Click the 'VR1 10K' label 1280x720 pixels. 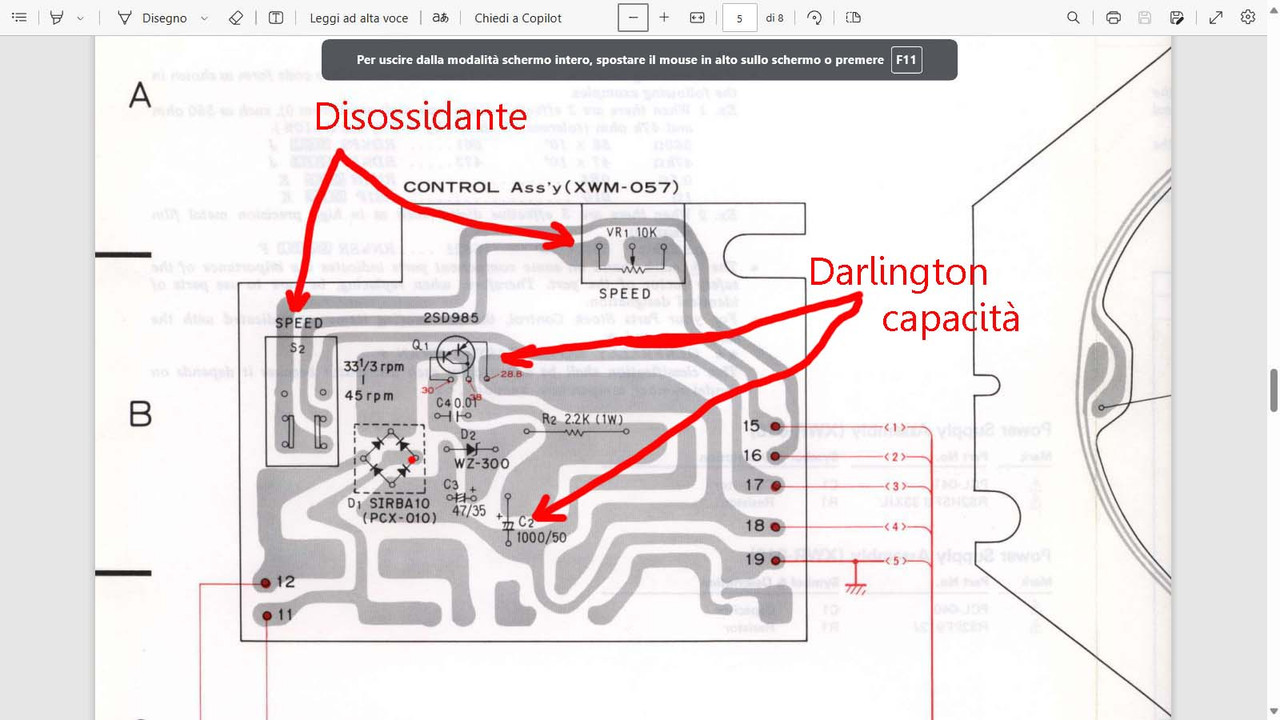pos(631,232)
